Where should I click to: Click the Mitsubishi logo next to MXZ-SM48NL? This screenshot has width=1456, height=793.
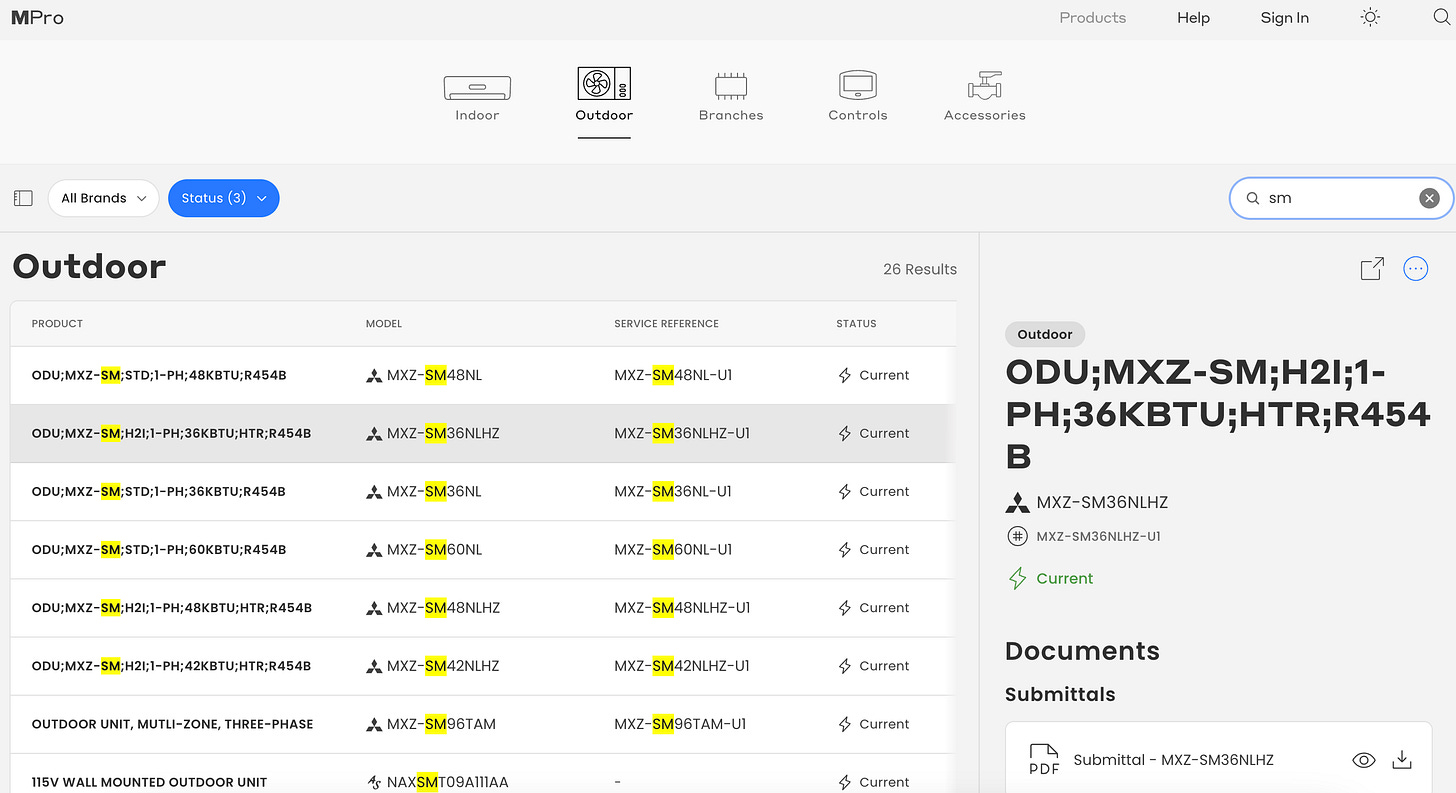tap(374, 376)
